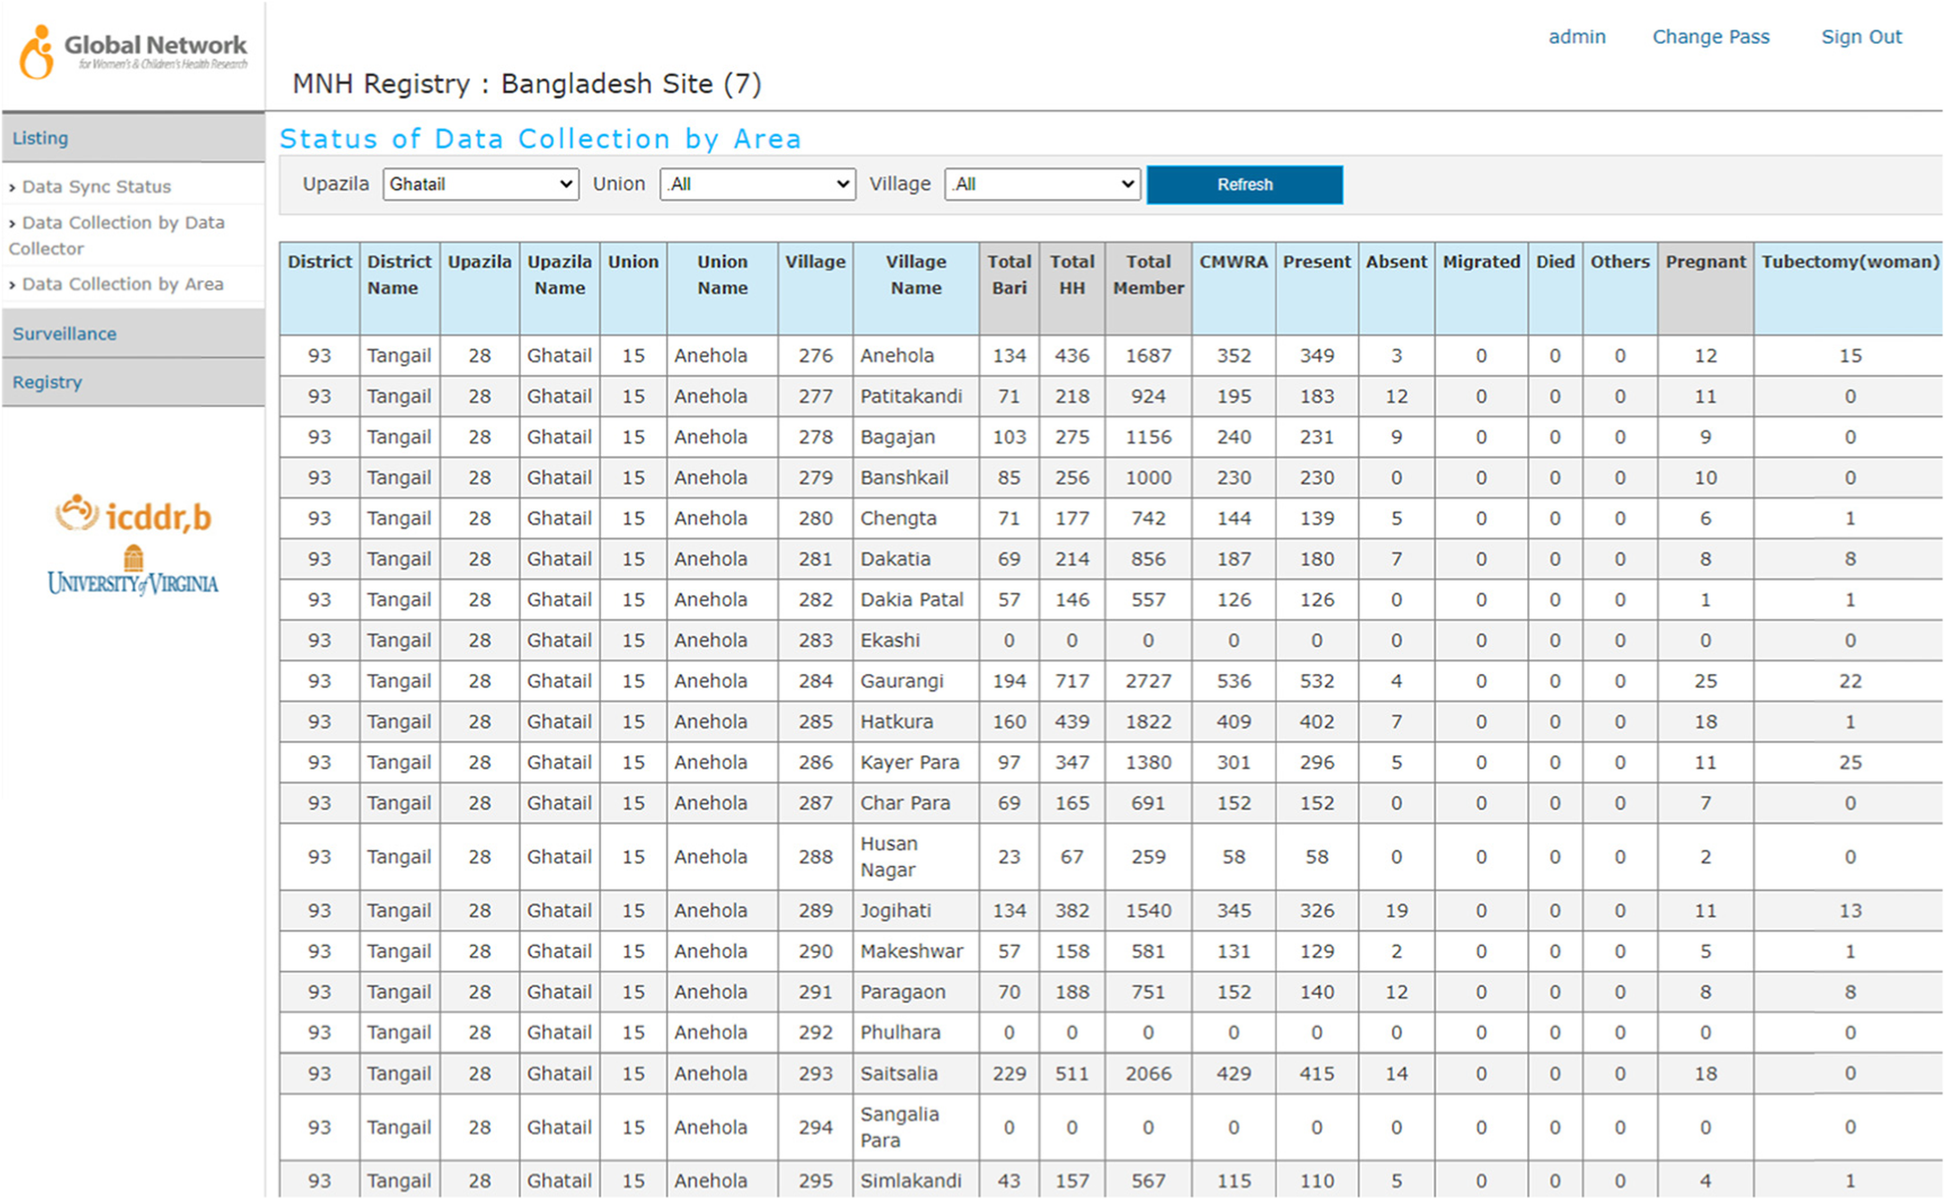Select village name Phulhara
Viewport: 1946px width, 1200px height.
tap(900, 1033)
